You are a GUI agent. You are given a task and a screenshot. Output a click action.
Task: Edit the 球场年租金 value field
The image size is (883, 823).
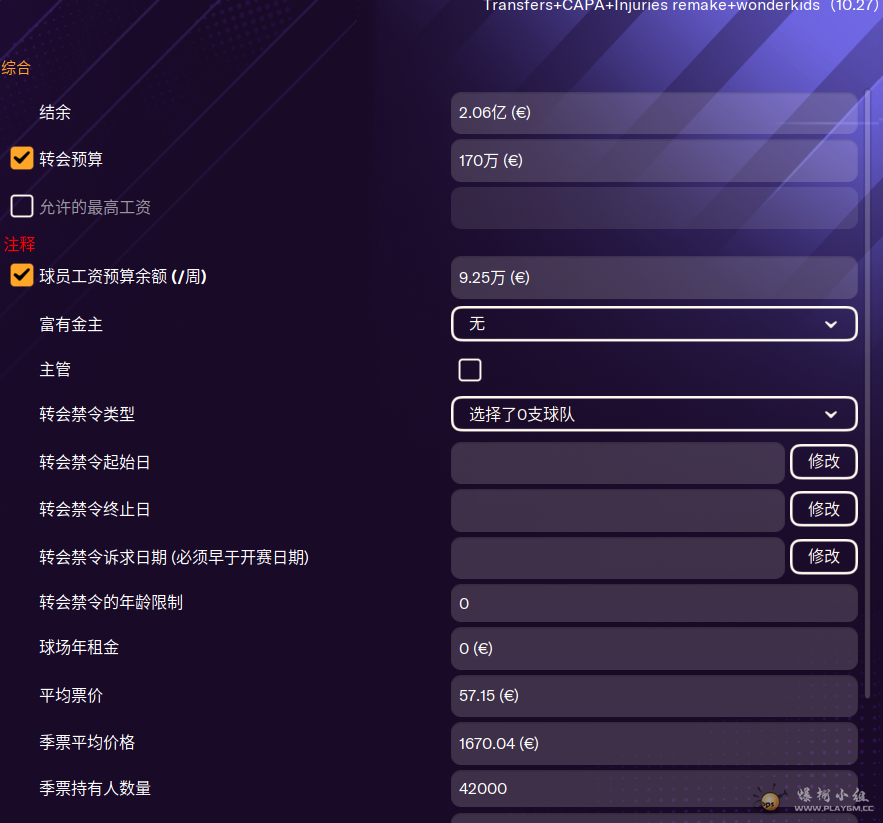pyautogui.click(x=654, y=649)
